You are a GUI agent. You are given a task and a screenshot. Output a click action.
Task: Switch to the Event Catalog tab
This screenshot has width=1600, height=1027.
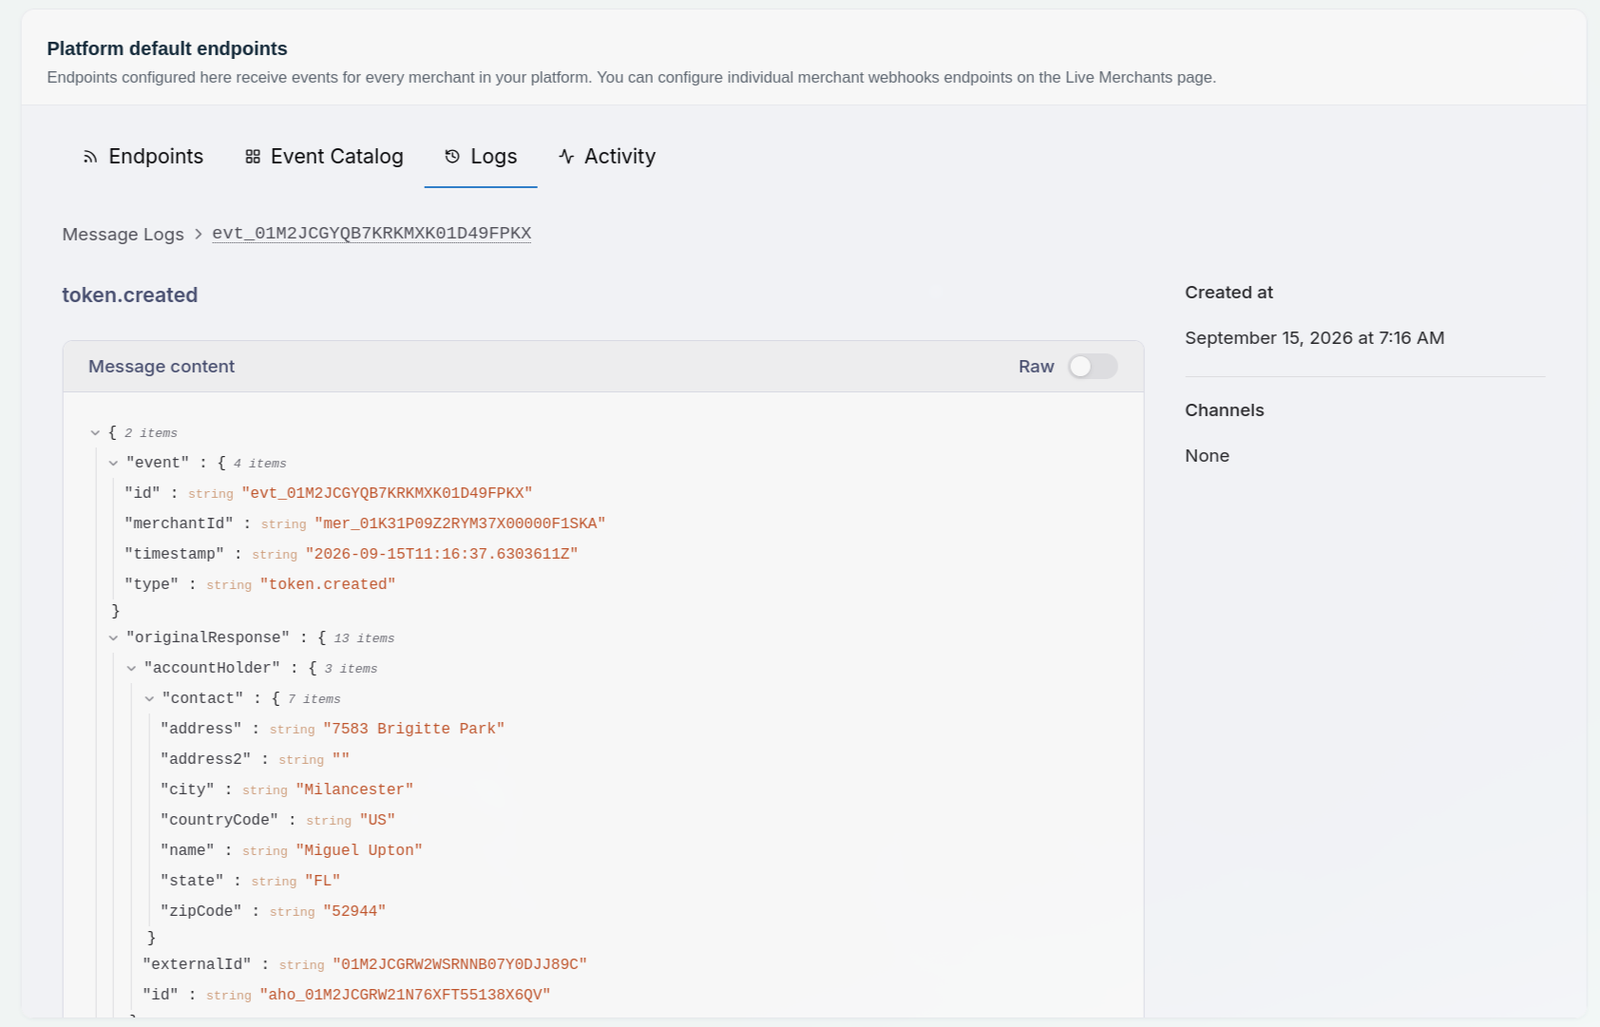324,157
